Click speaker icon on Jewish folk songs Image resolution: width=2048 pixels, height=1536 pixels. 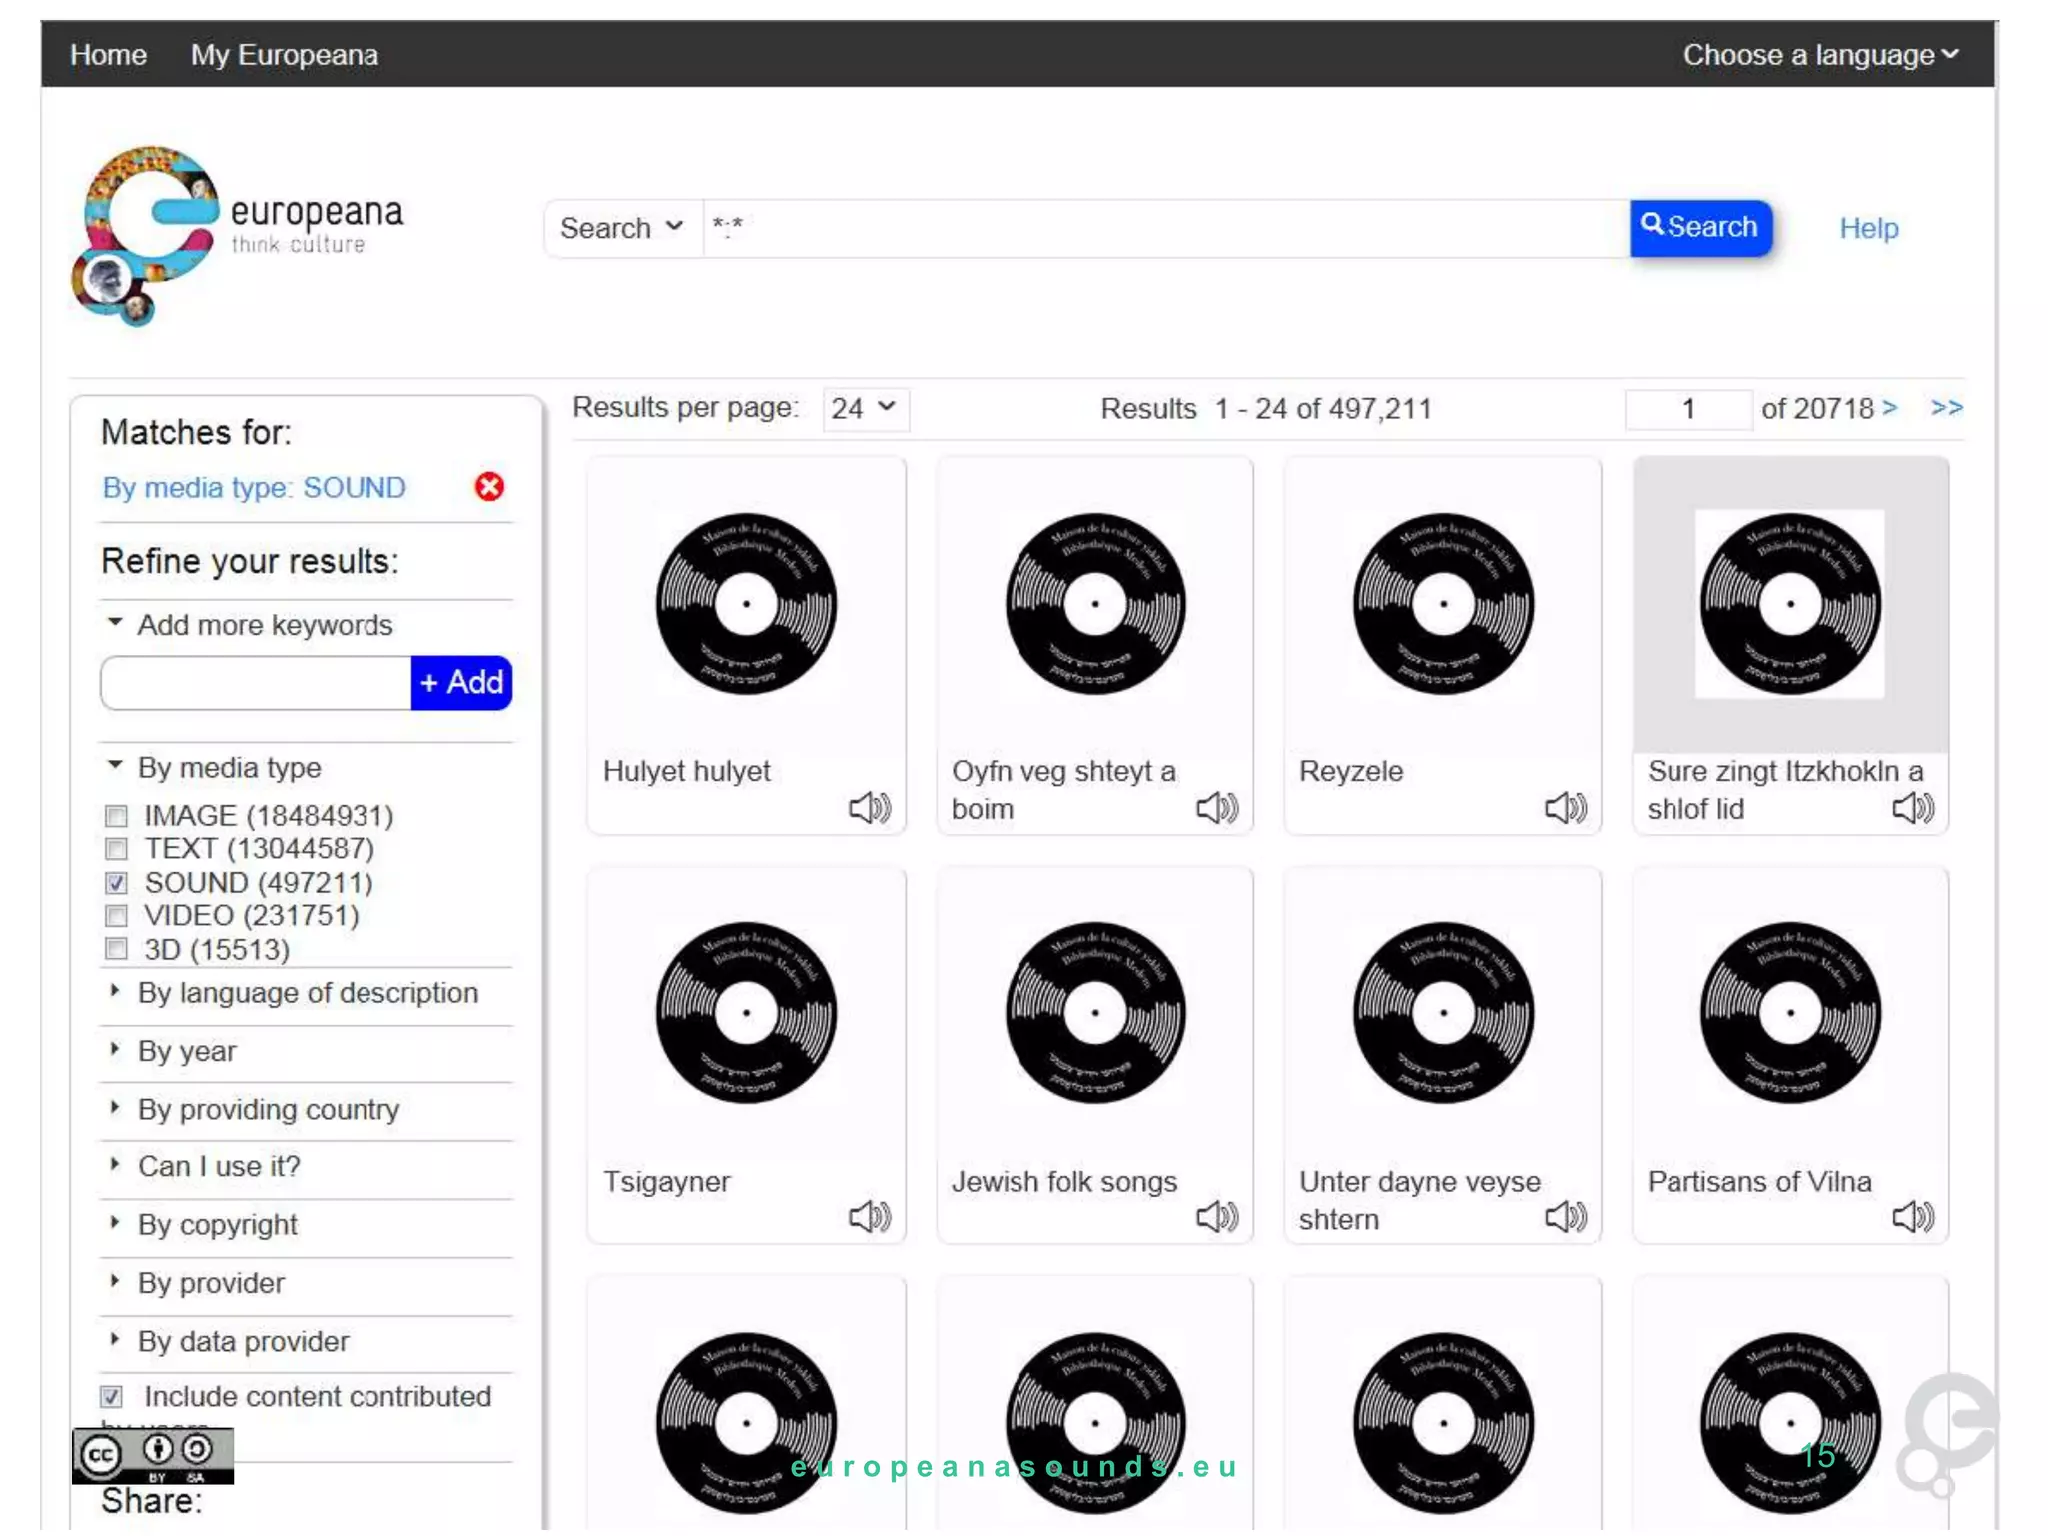[x=1216, y=1217]
